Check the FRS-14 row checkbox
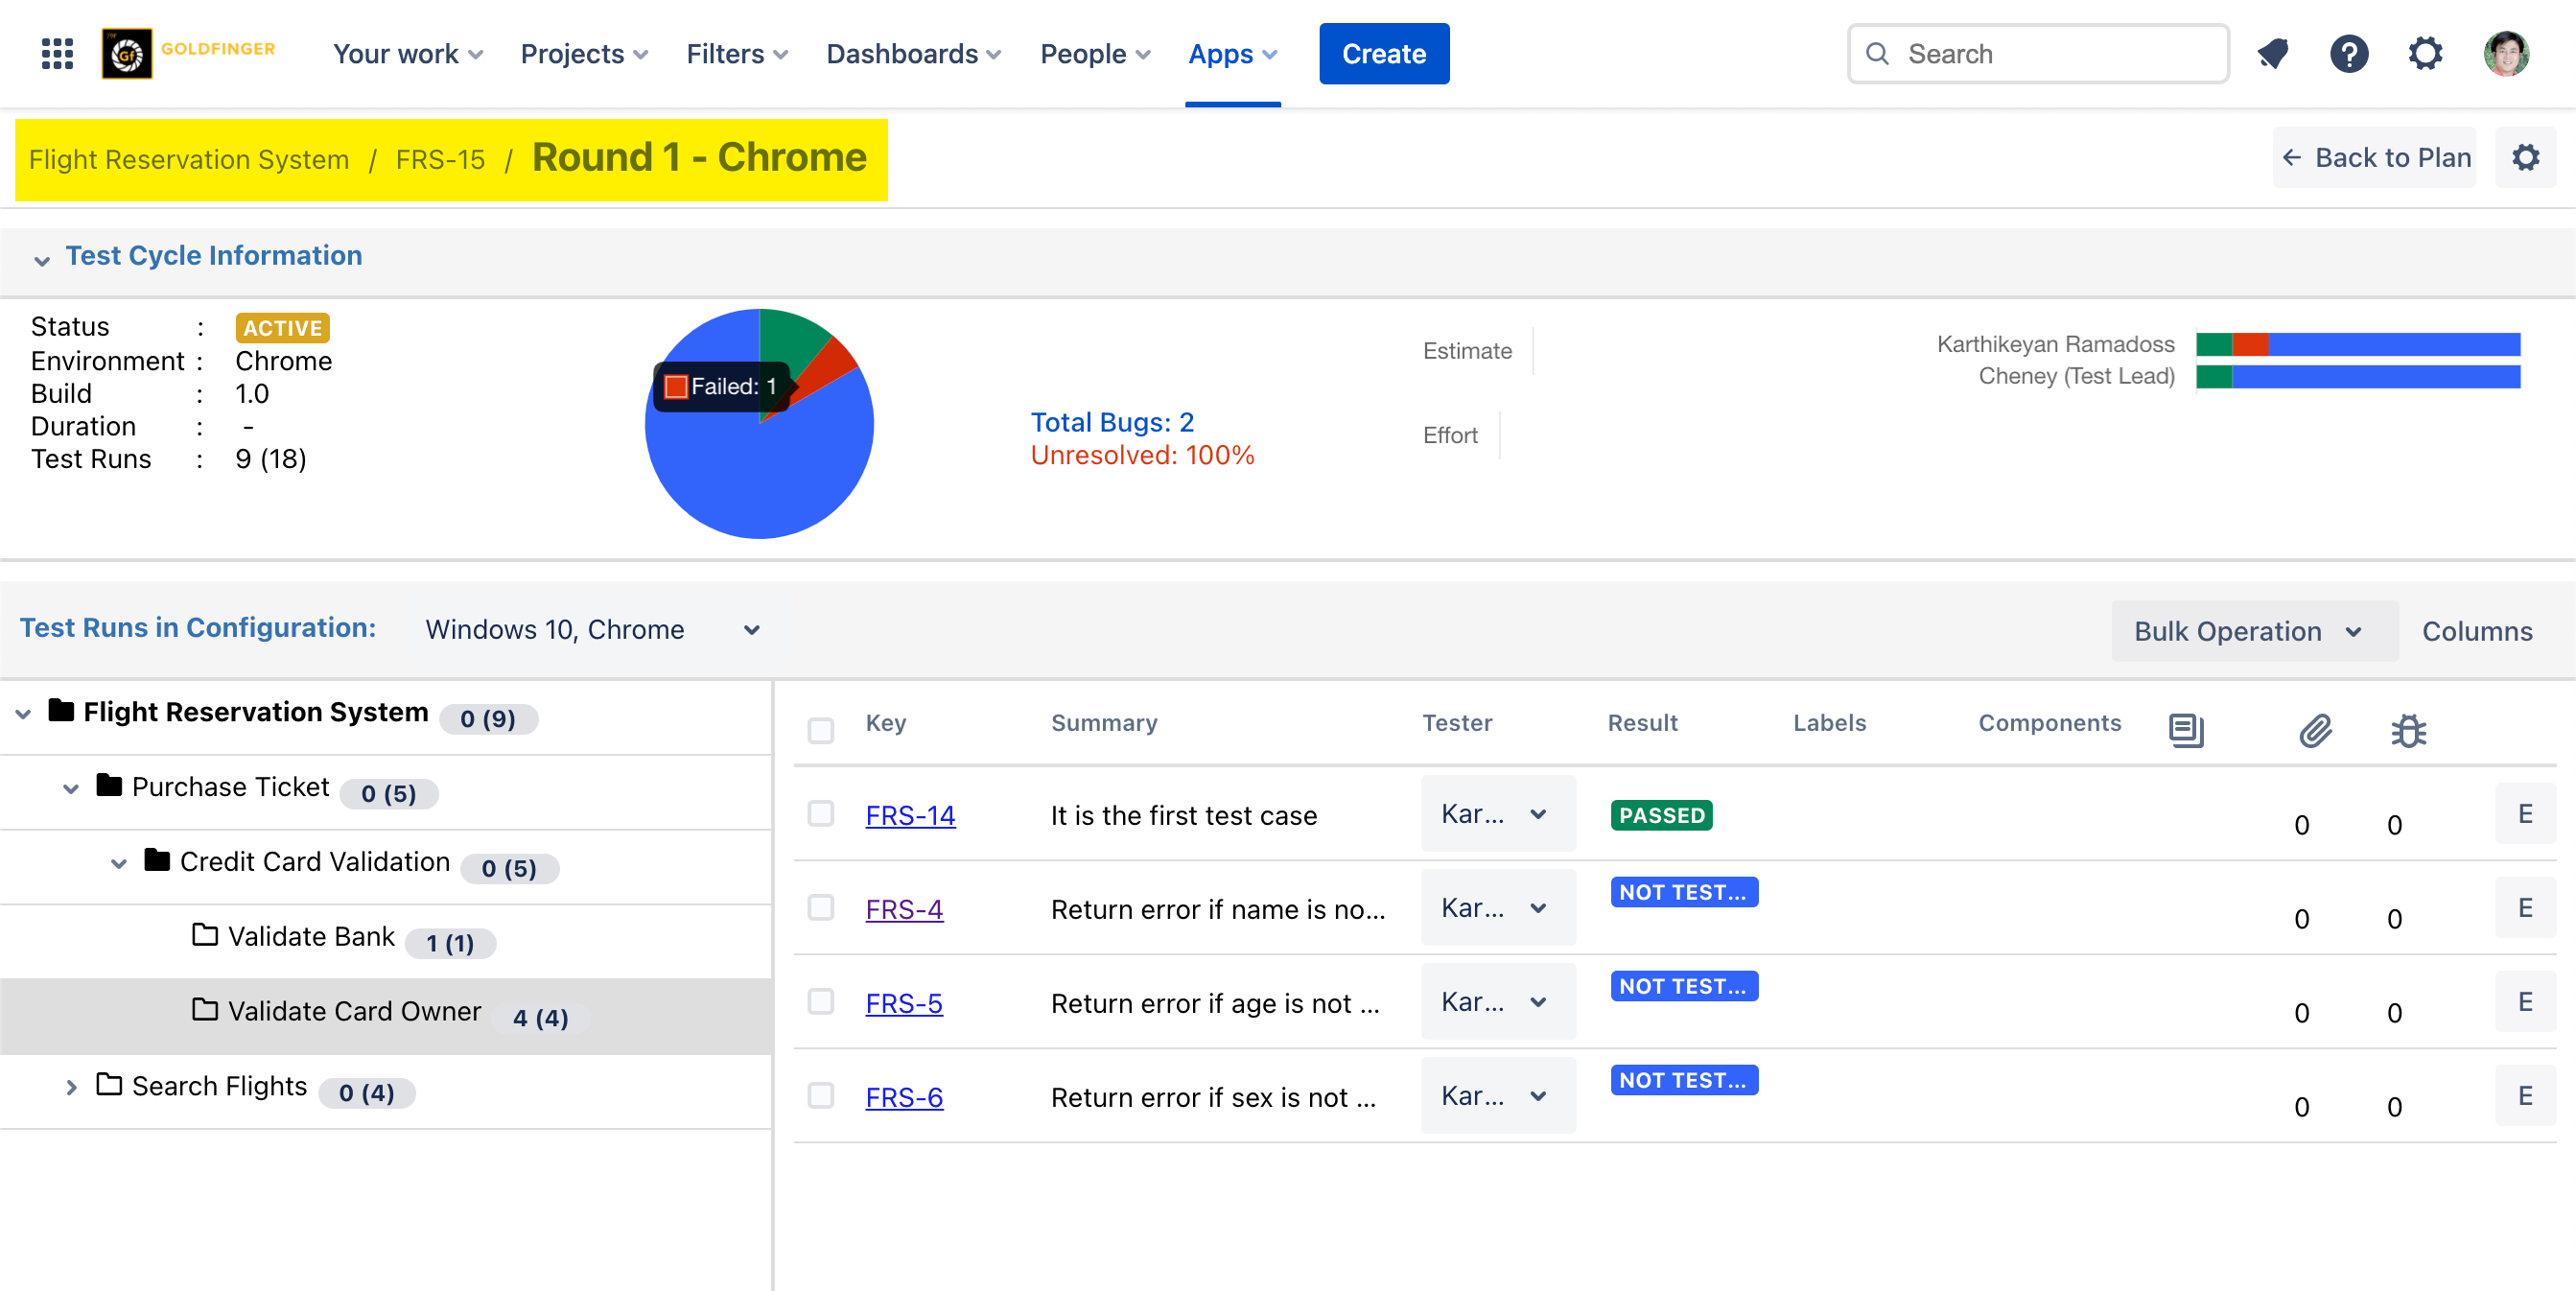 (820, 814)
